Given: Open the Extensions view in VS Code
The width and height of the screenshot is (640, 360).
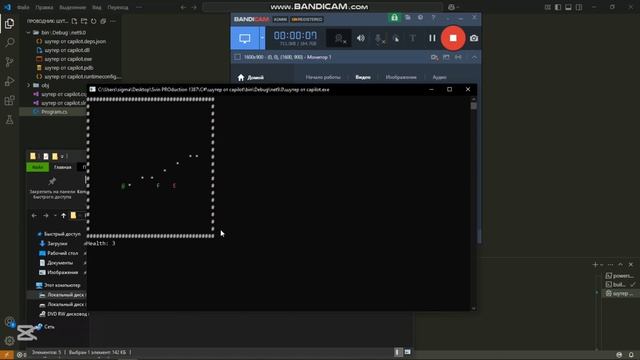Looking at the screenshot, I should pyautogui.click(x=9, y=100).
